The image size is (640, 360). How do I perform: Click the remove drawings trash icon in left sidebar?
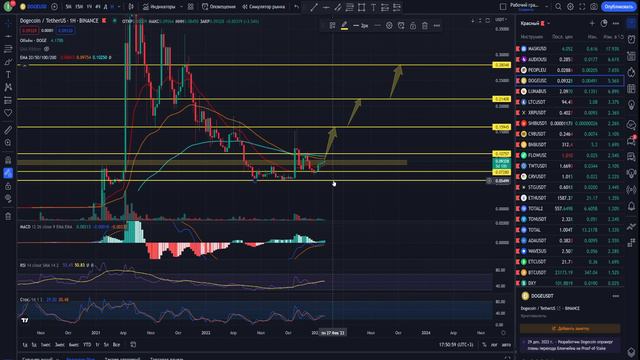8,216
